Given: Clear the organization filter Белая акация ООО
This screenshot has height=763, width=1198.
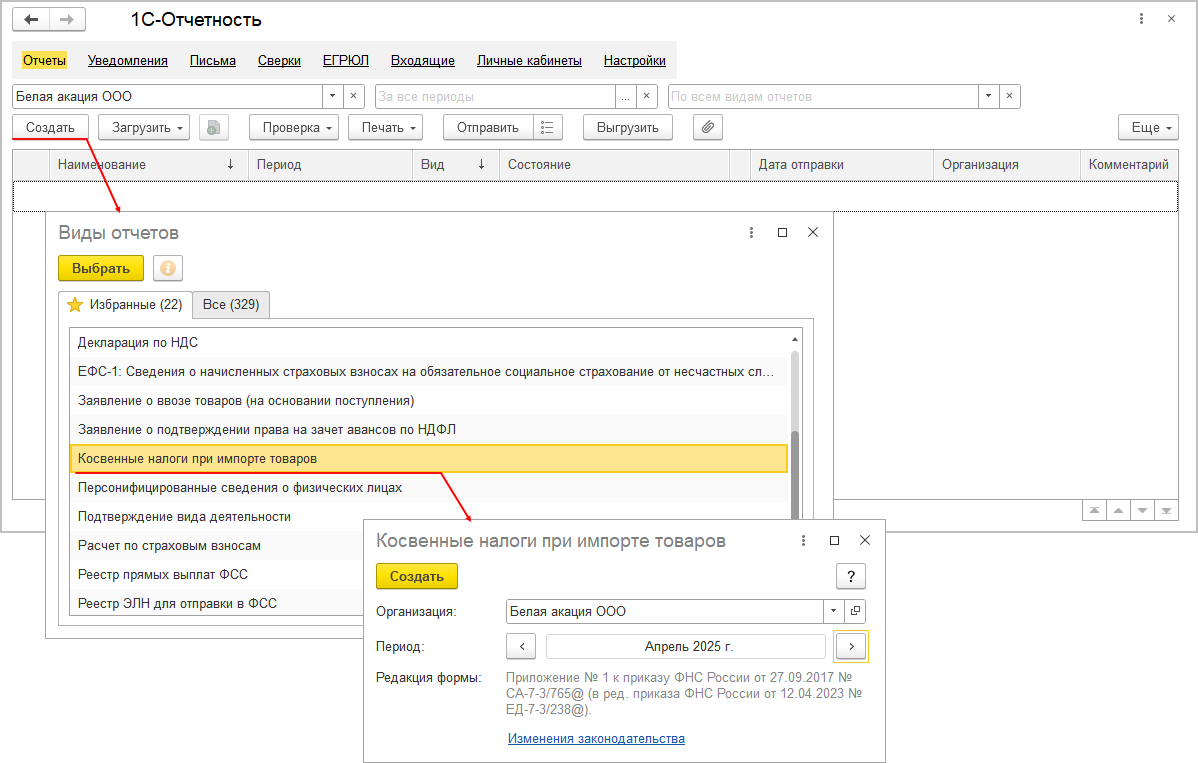Looking at the screenshot, I should [353, 96].
